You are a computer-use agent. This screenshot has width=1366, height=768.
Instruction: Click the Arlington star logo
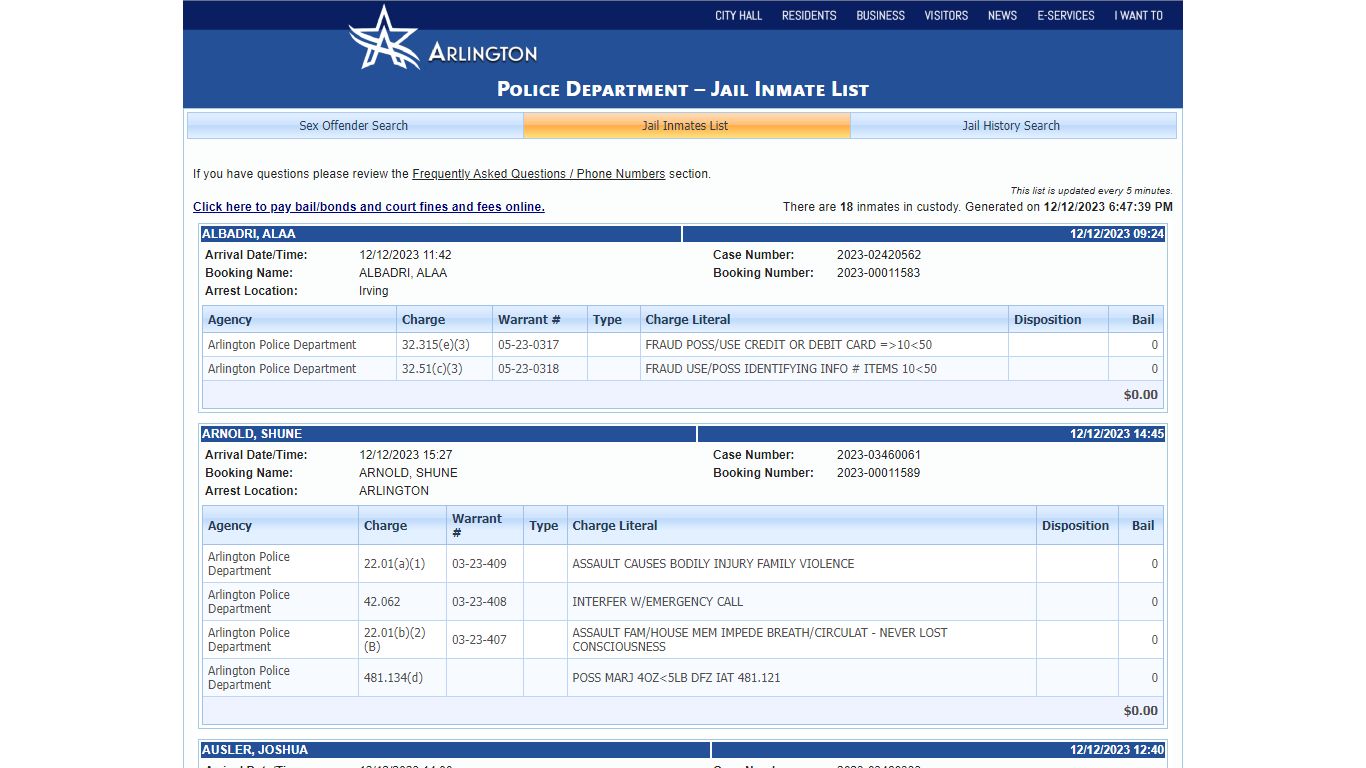(x=384, y=38)
